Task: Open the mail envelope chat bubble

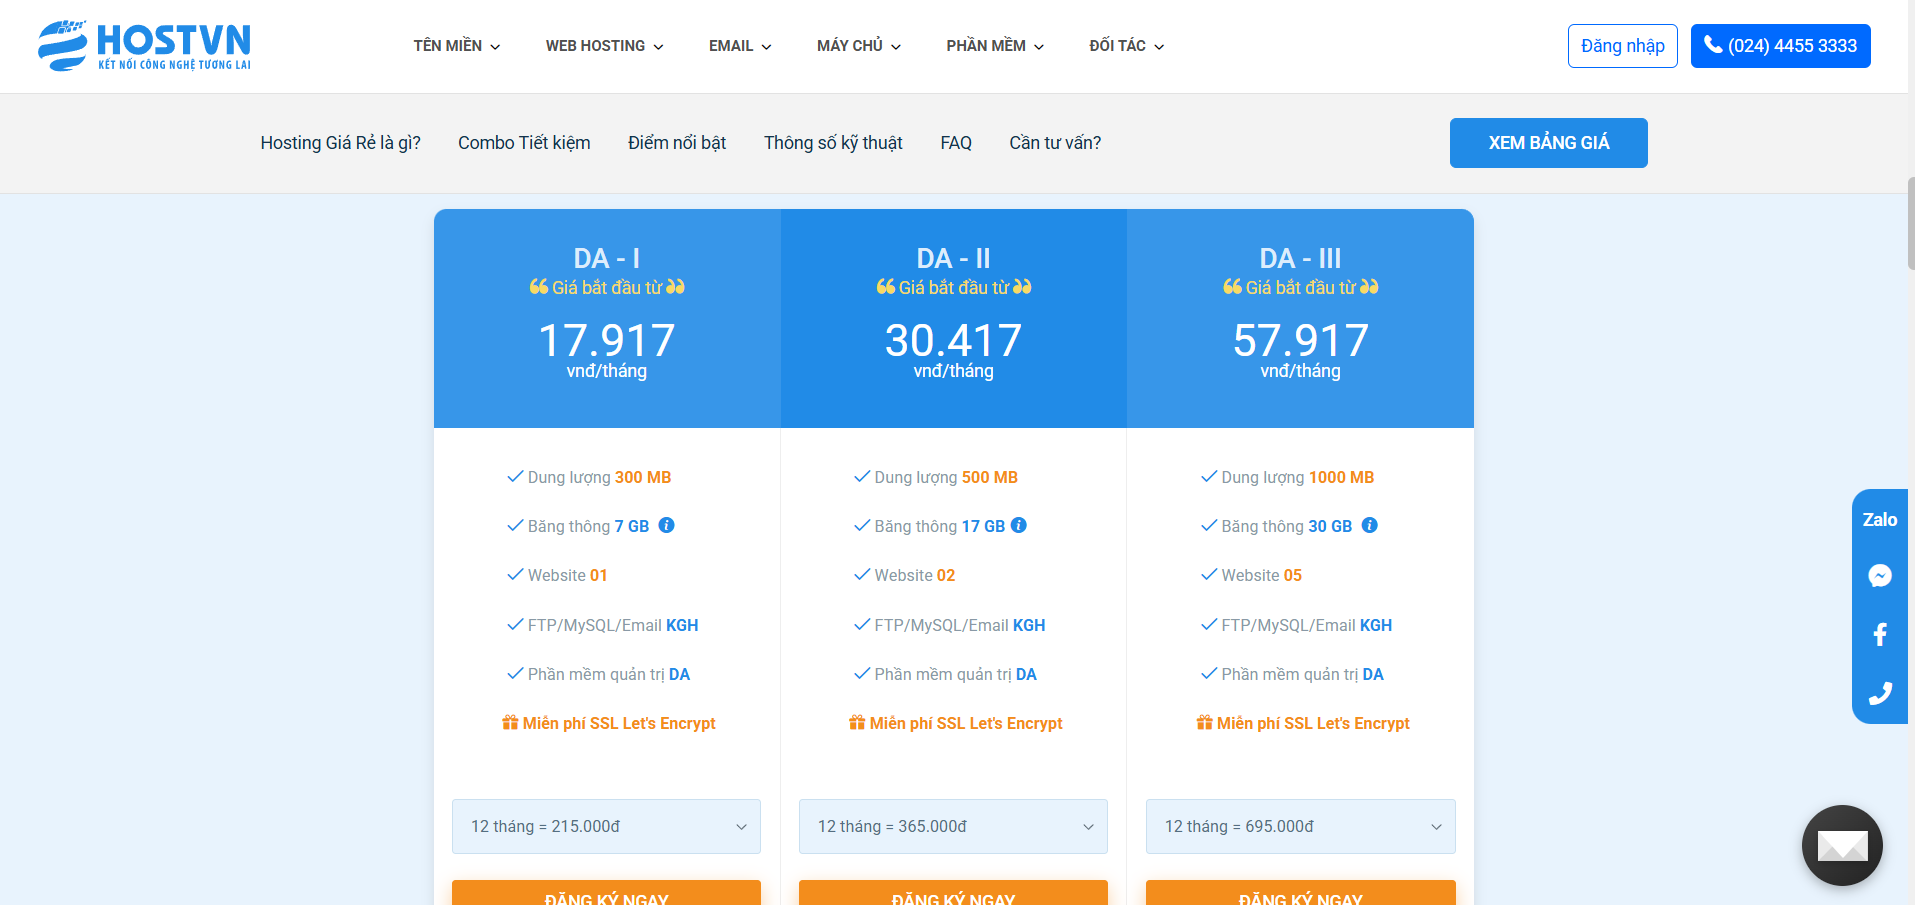Action: [x=1841, y=846]
